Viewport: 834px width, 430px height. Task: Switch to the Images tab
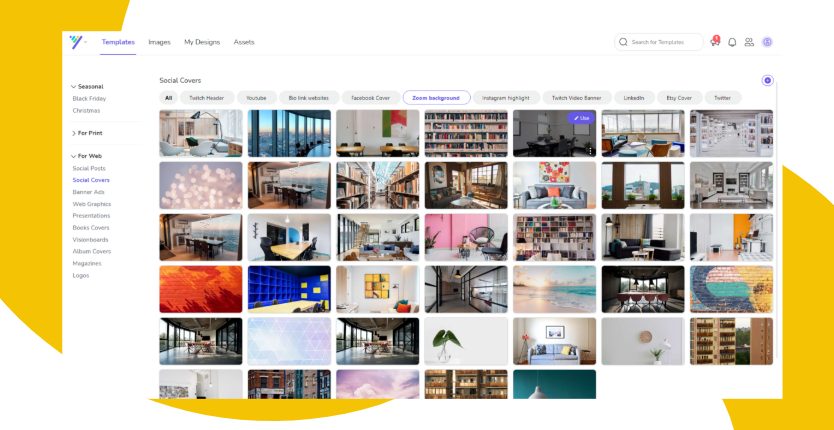(x=159, y=42)
